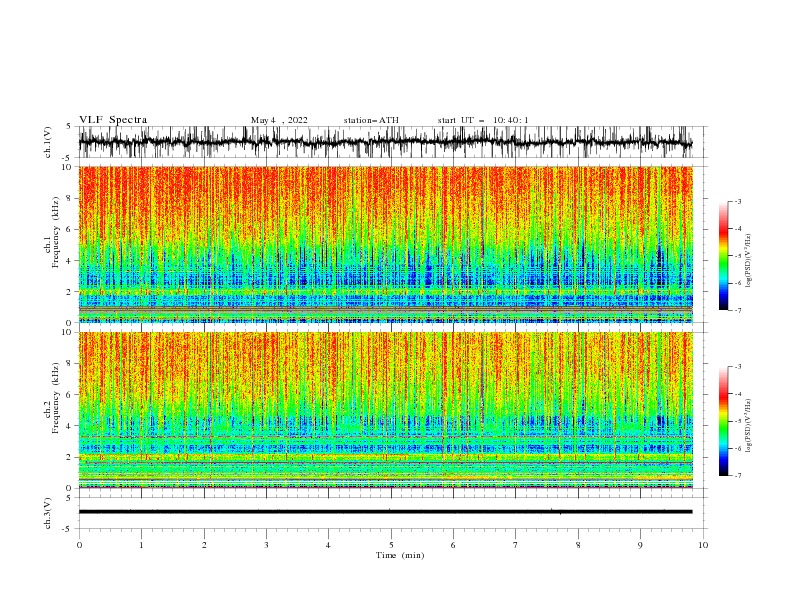Click the ch.2 Frequency (kHz) axis label
Screen dimensions: 792x612
pyautogui.click(x=52, y=398)
